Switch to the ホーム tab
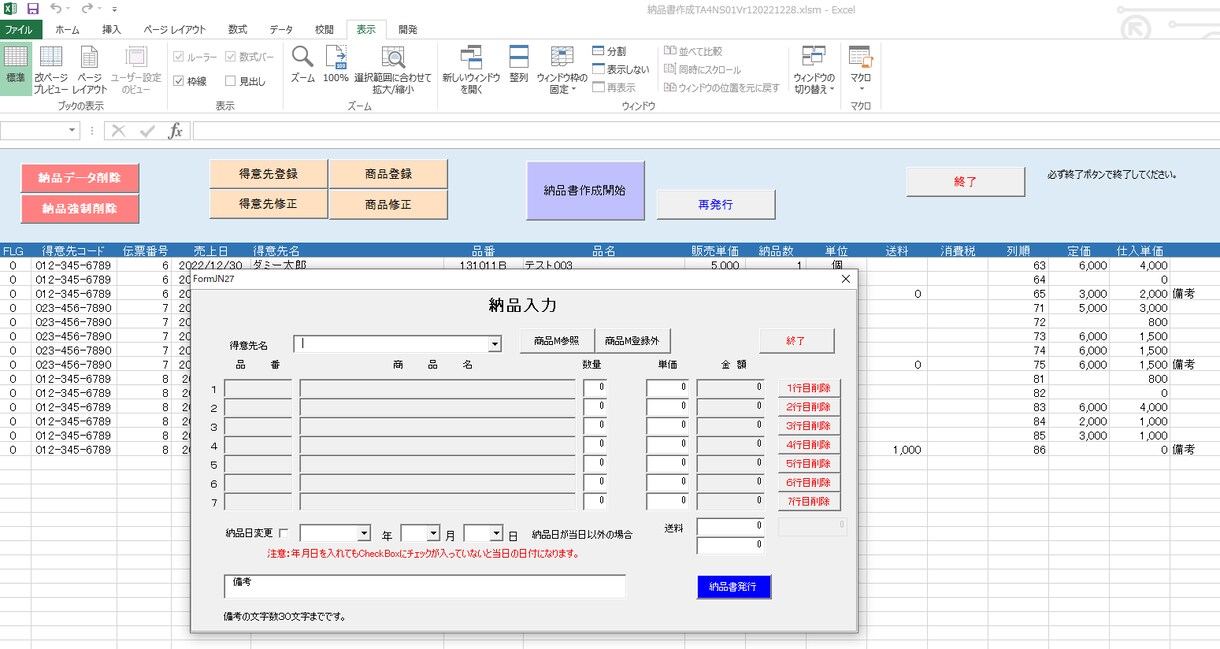Viewport: 1220px width, 649px height. tap(67, 29)
